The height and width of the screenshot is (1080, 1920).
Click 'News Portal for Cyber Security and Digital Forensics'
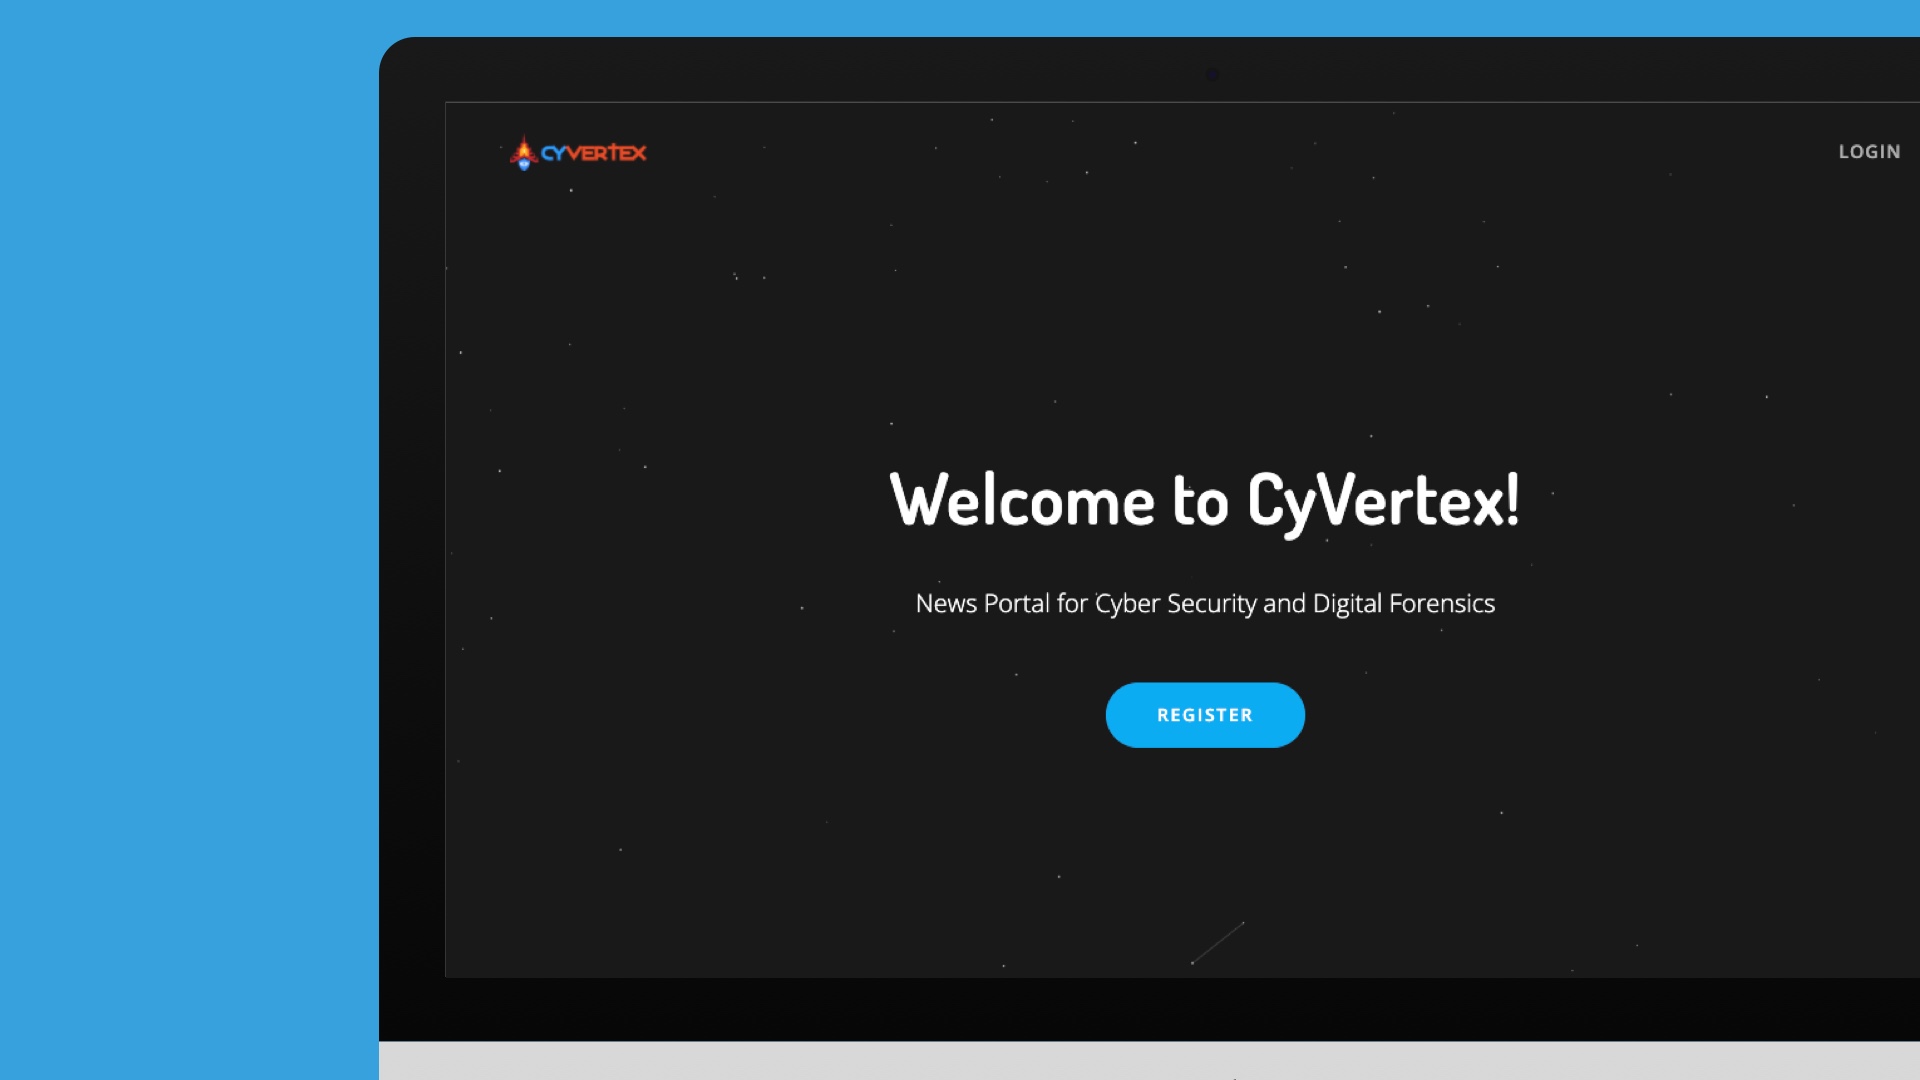pyautogui.click(x=1205, y=604)
